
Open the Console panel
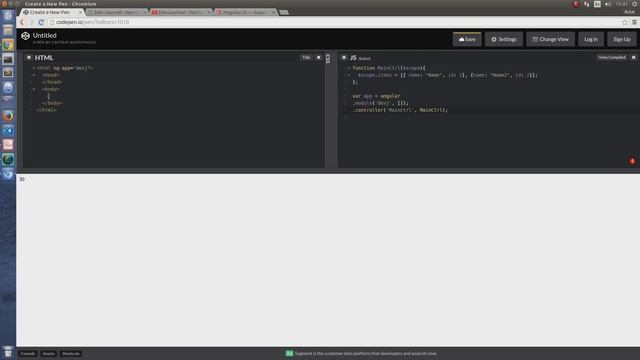tap(28, 353)
